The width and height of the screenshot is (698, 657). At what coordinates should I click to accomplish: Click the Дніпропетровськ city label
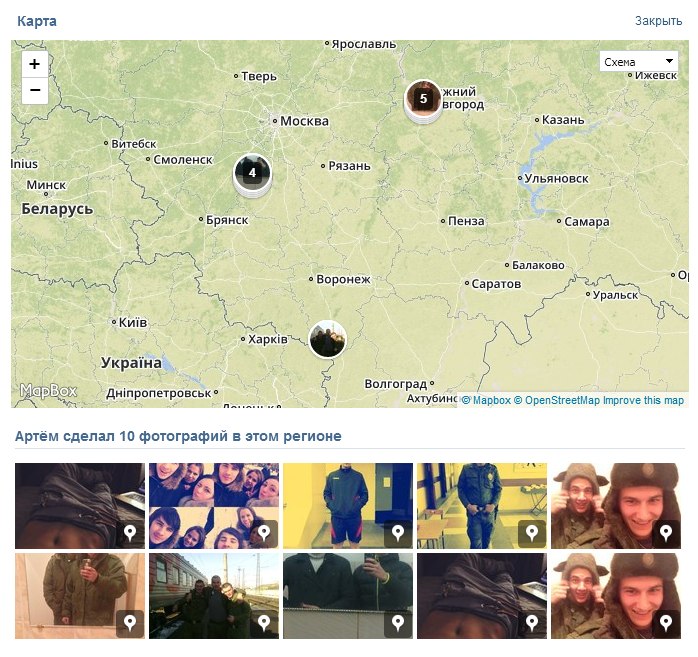158,393
